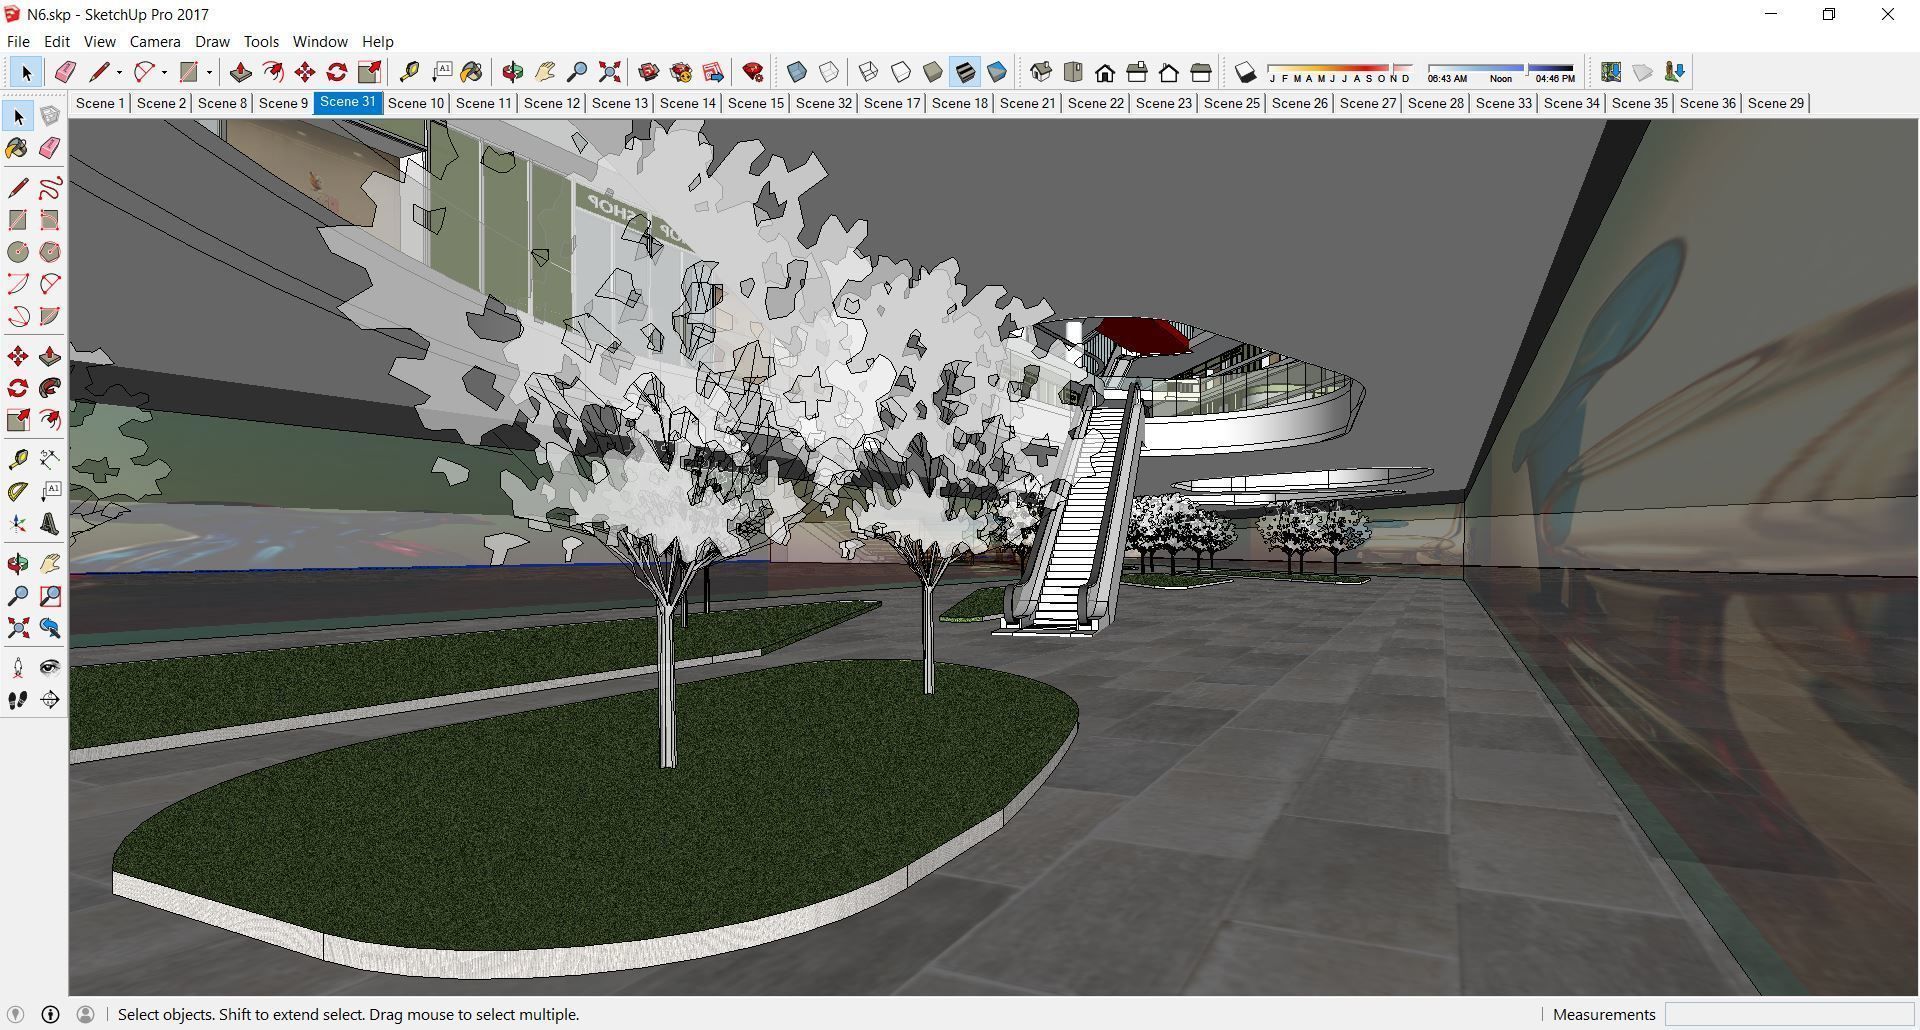Screen dimensions: 1920x1030
Task: Select the Follow Me tool
Action: 50,388
